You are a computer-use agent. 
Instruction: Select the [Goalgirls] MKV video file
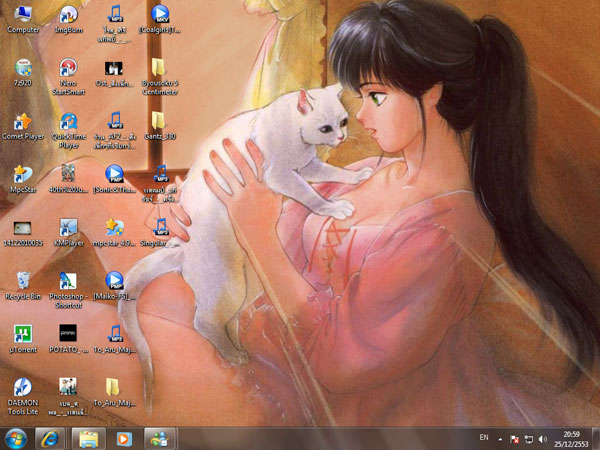coord(160,19)
